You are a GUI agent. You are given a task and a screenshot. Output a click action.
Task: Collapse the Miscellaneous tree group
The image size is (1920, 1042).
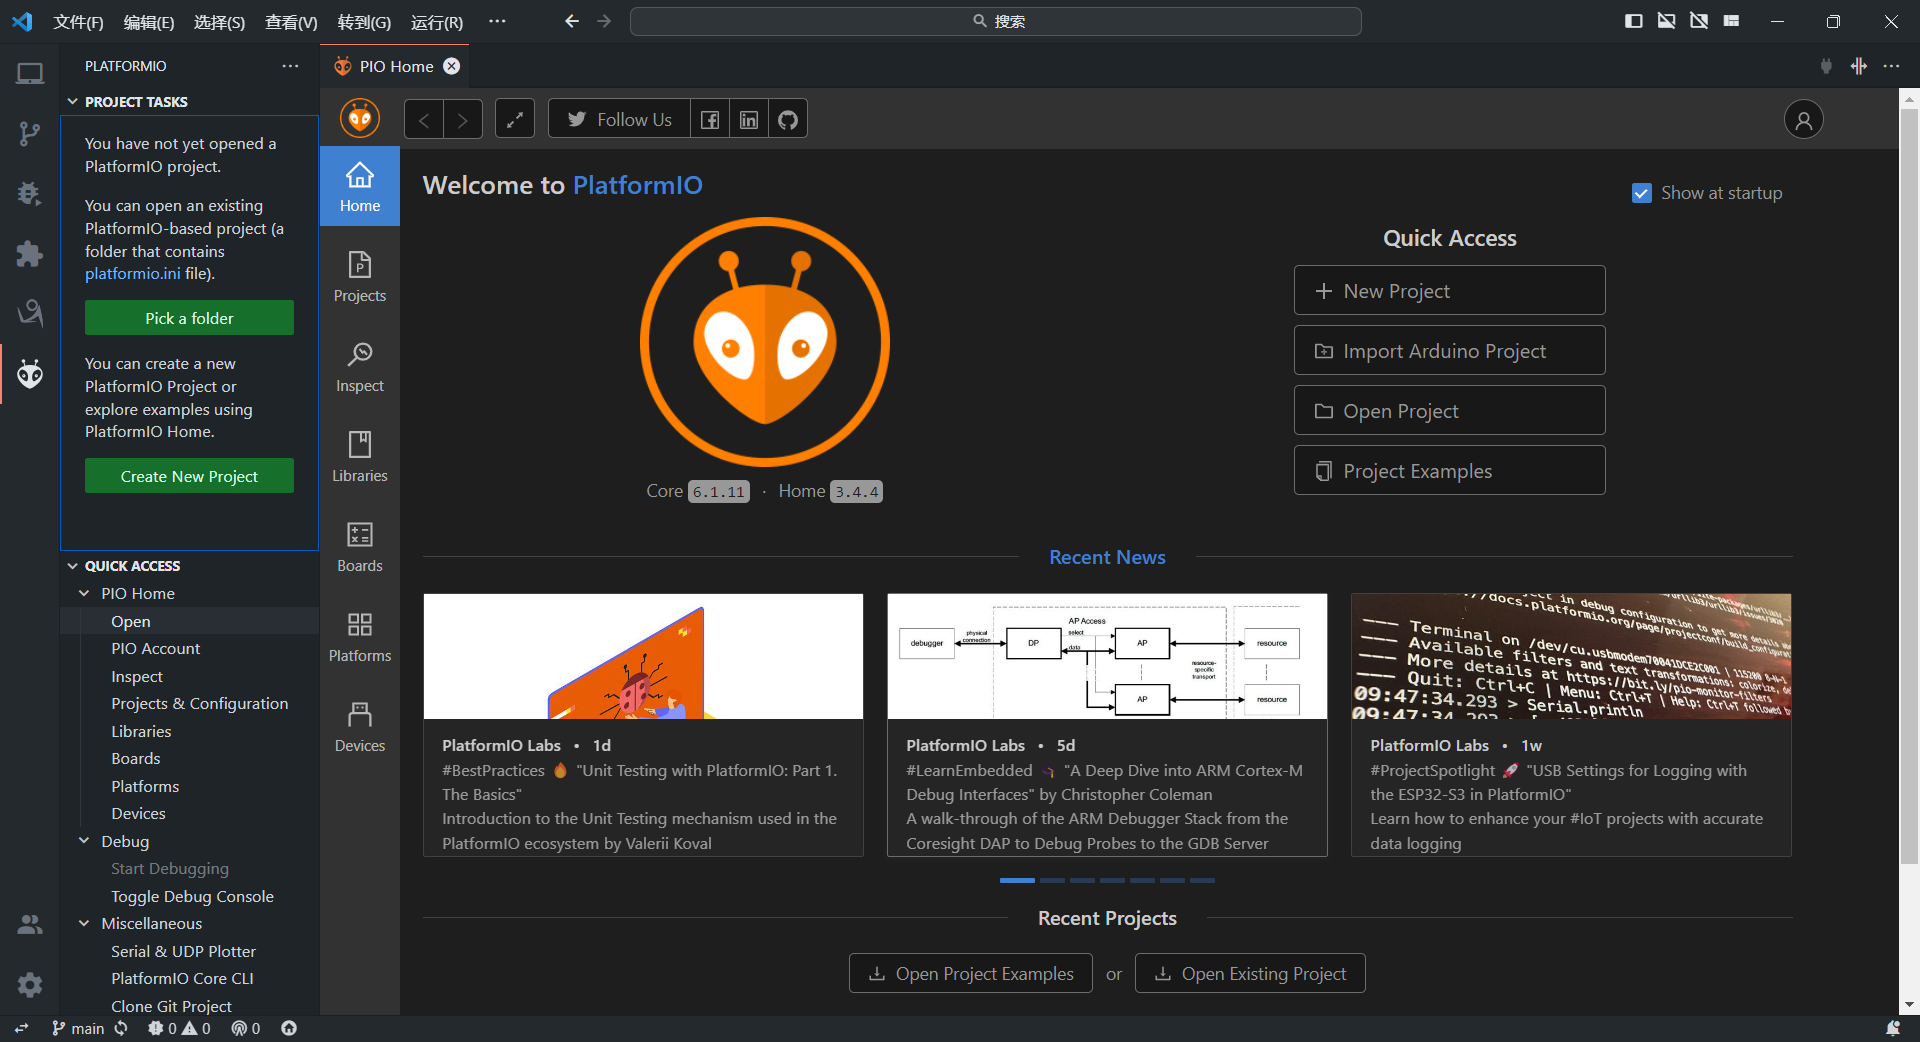point(85,924)
